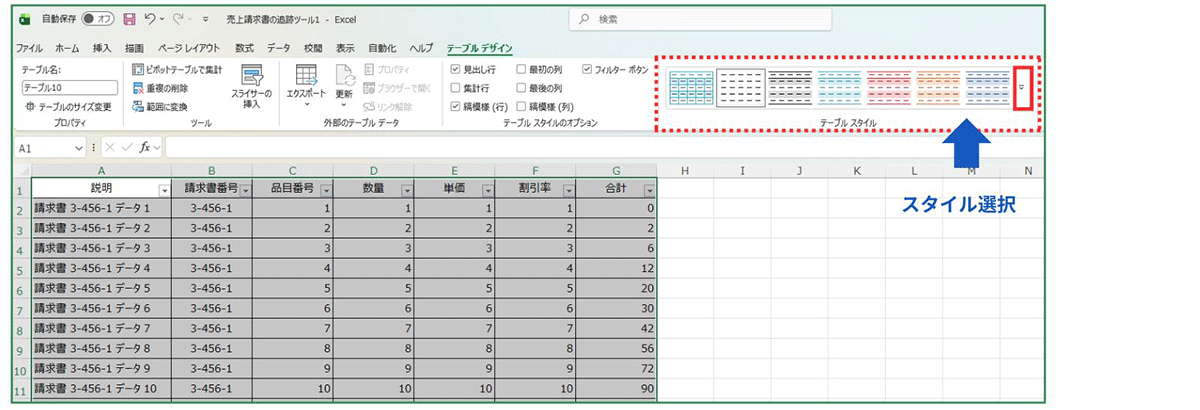
Task: Switch to the 校閲 tab
Action: click(313, 48)
